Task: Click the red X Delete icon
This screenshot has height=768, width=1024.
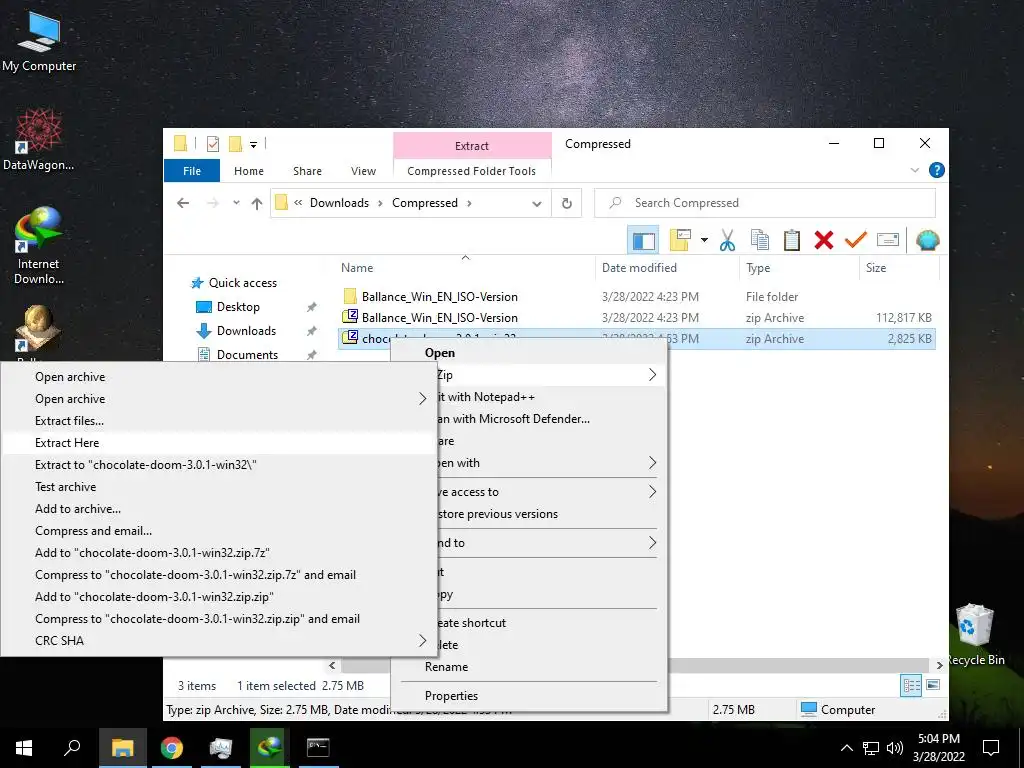Action: (824, 240)
